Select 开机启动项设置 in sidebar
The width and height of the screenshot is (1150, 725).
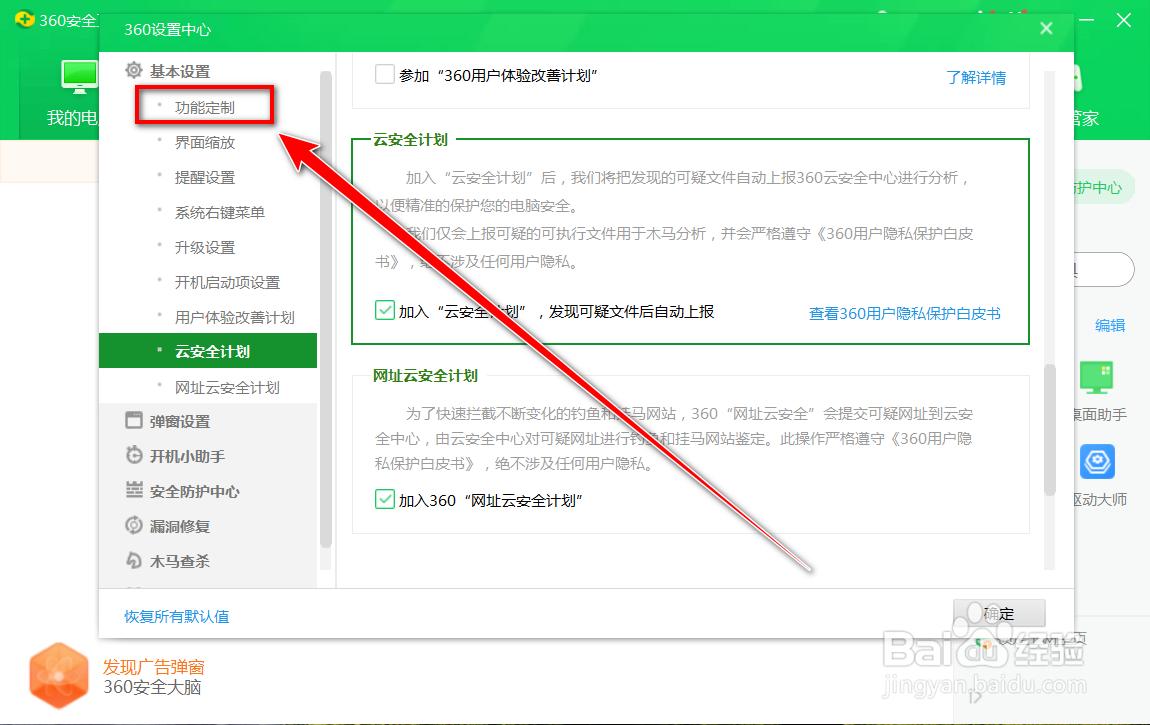[x=227, y=282]
